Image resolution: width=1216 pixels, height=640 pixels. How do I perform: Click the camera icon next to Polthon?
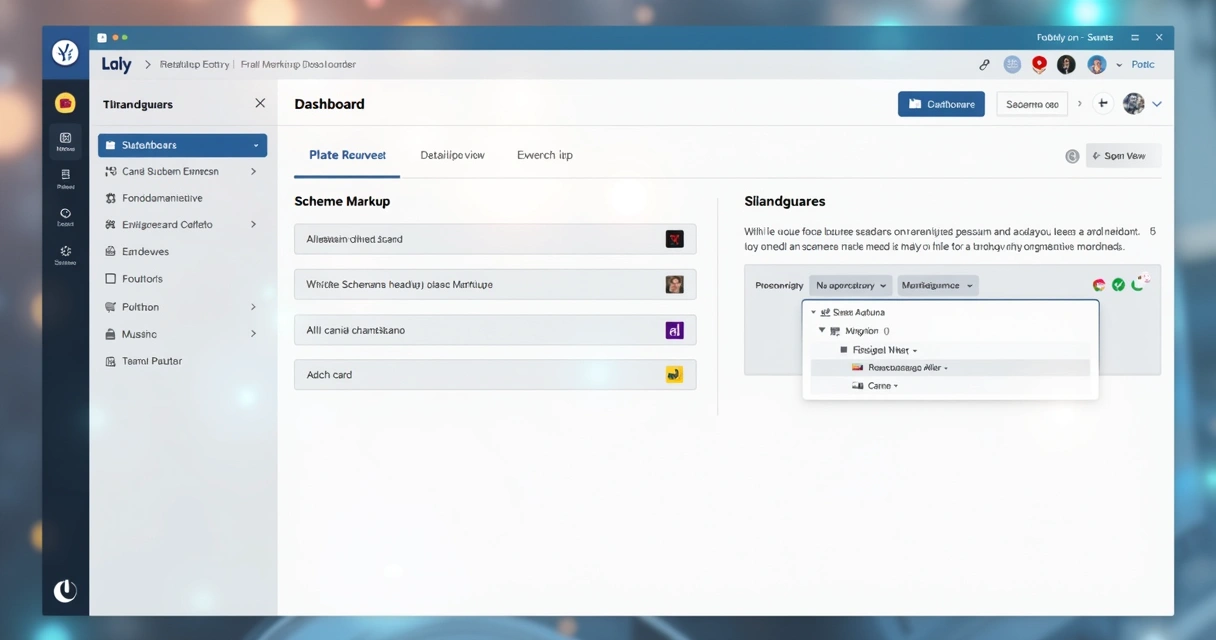(x=110, y=306)
